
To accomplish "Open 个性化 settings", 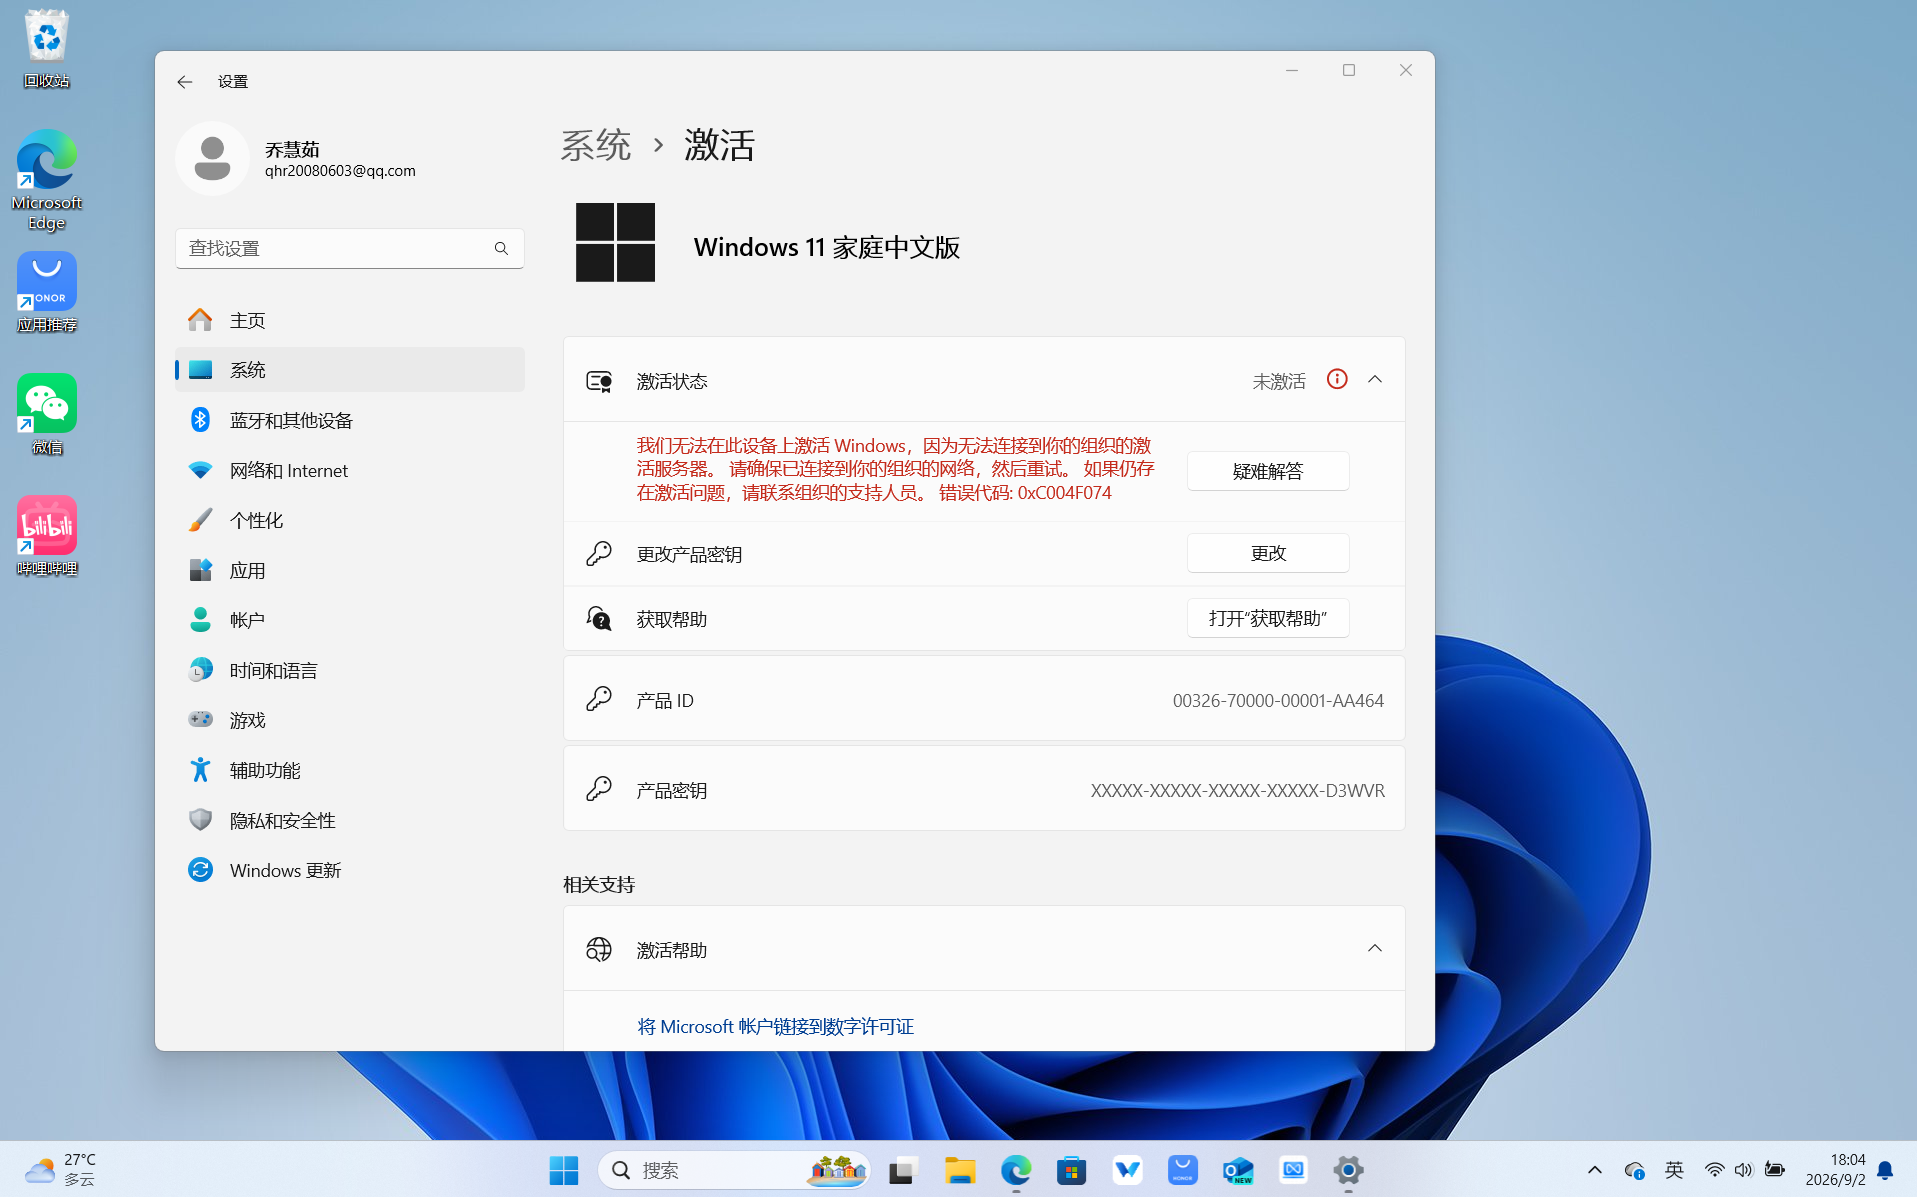I will 349,520.
